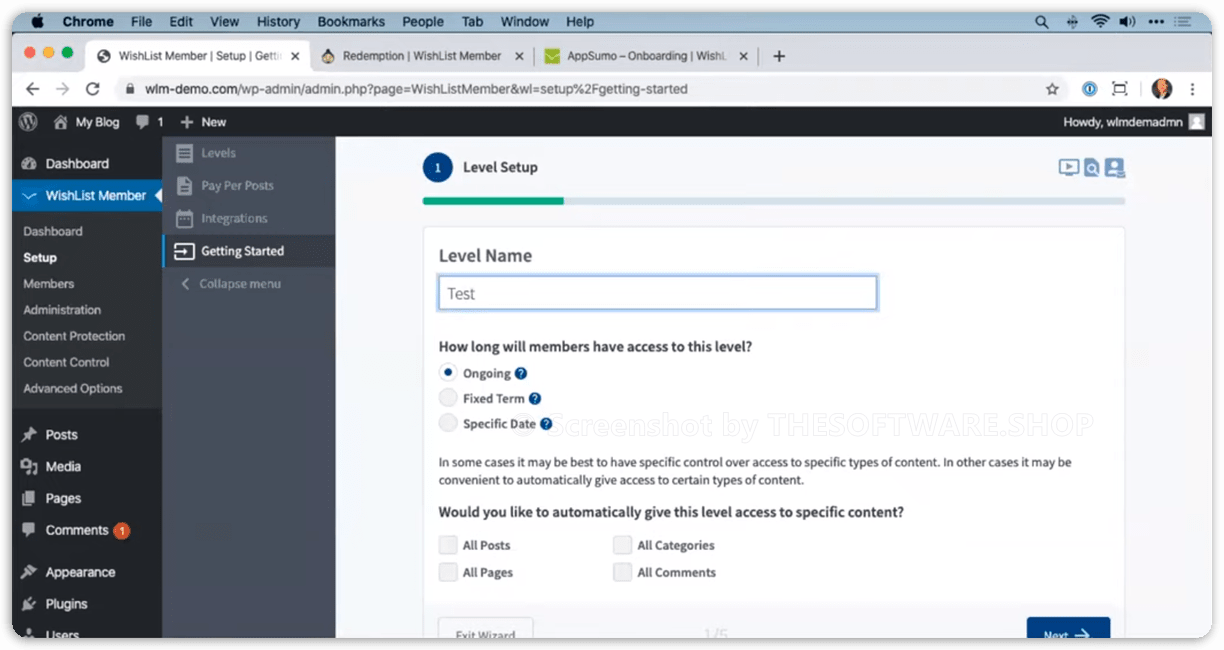Click the Level Setup progress bar
Screen dimensions: 1224x650
(774, 201)
